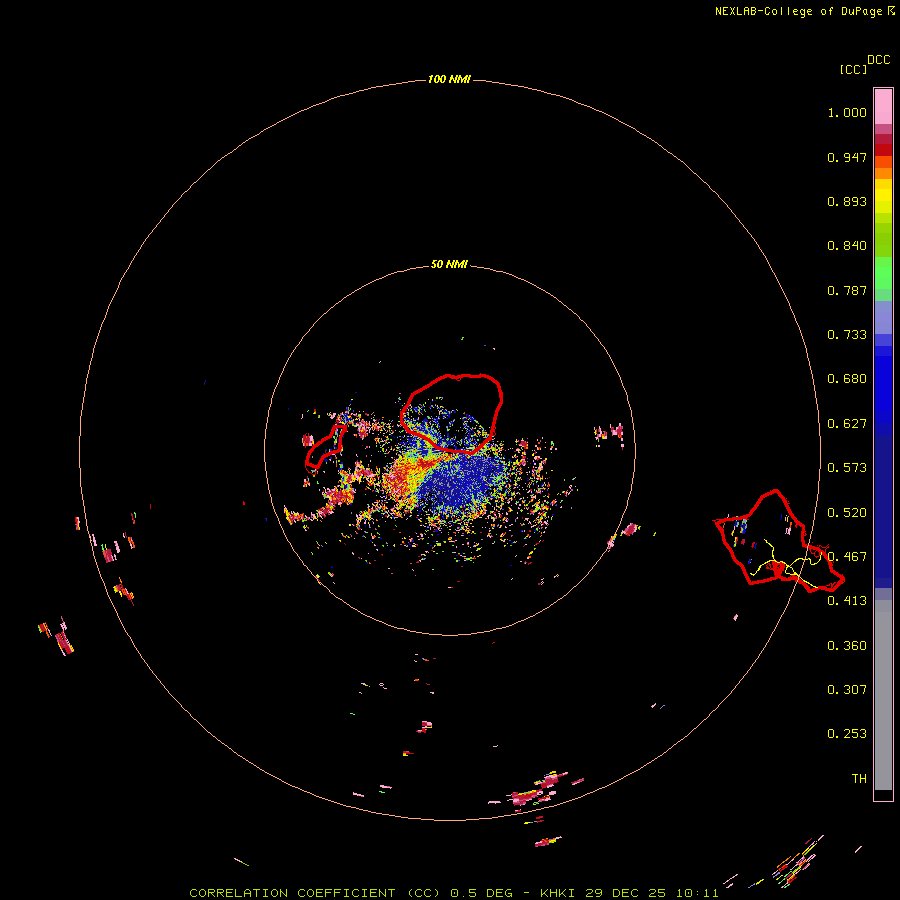Click the TH threshold label
Viewport: 900px width, 900px height.
tap(859, 779)
